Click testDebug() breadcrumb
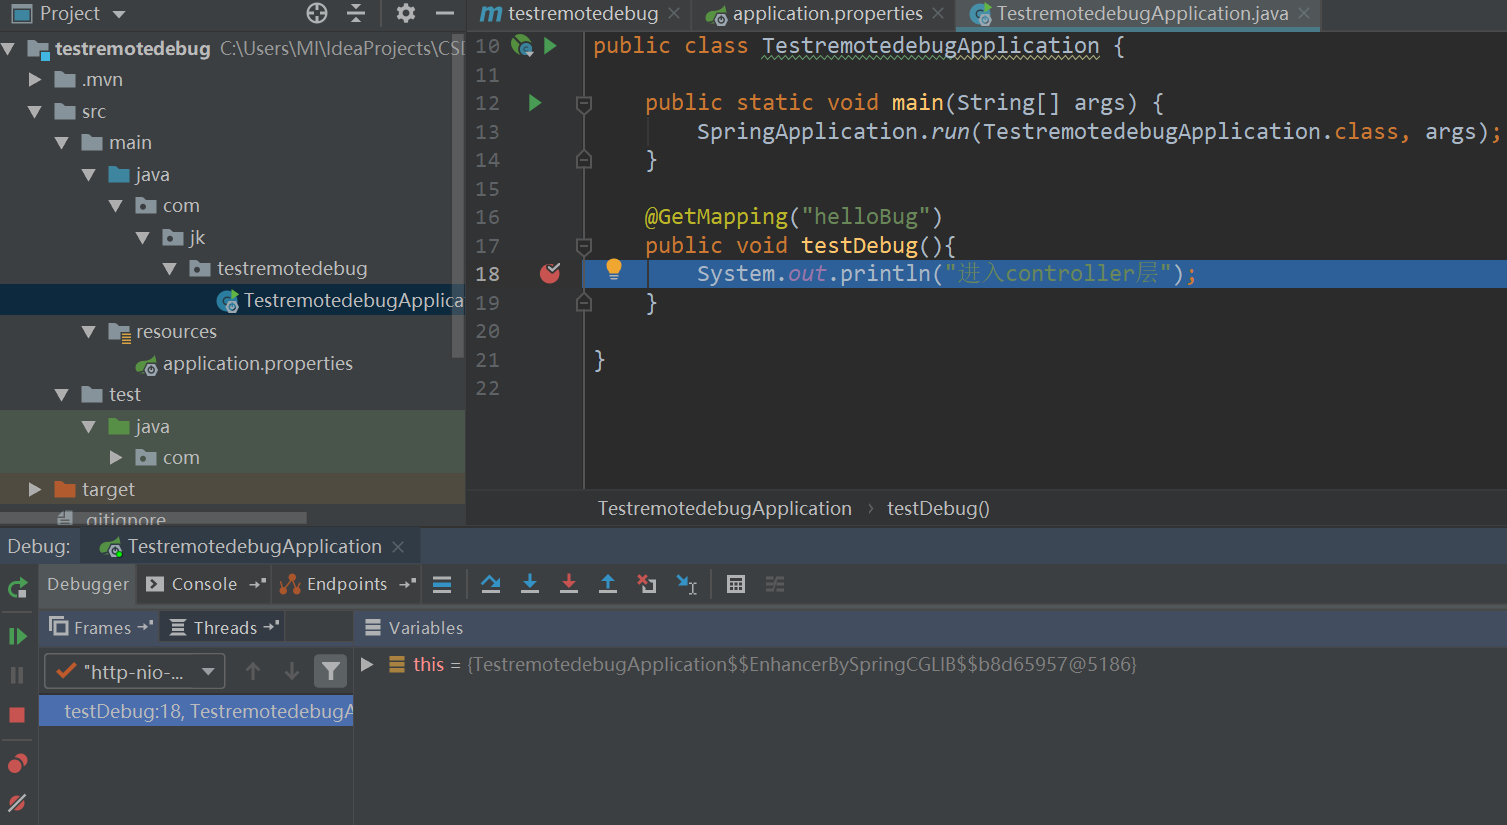 tap(938, 508)
